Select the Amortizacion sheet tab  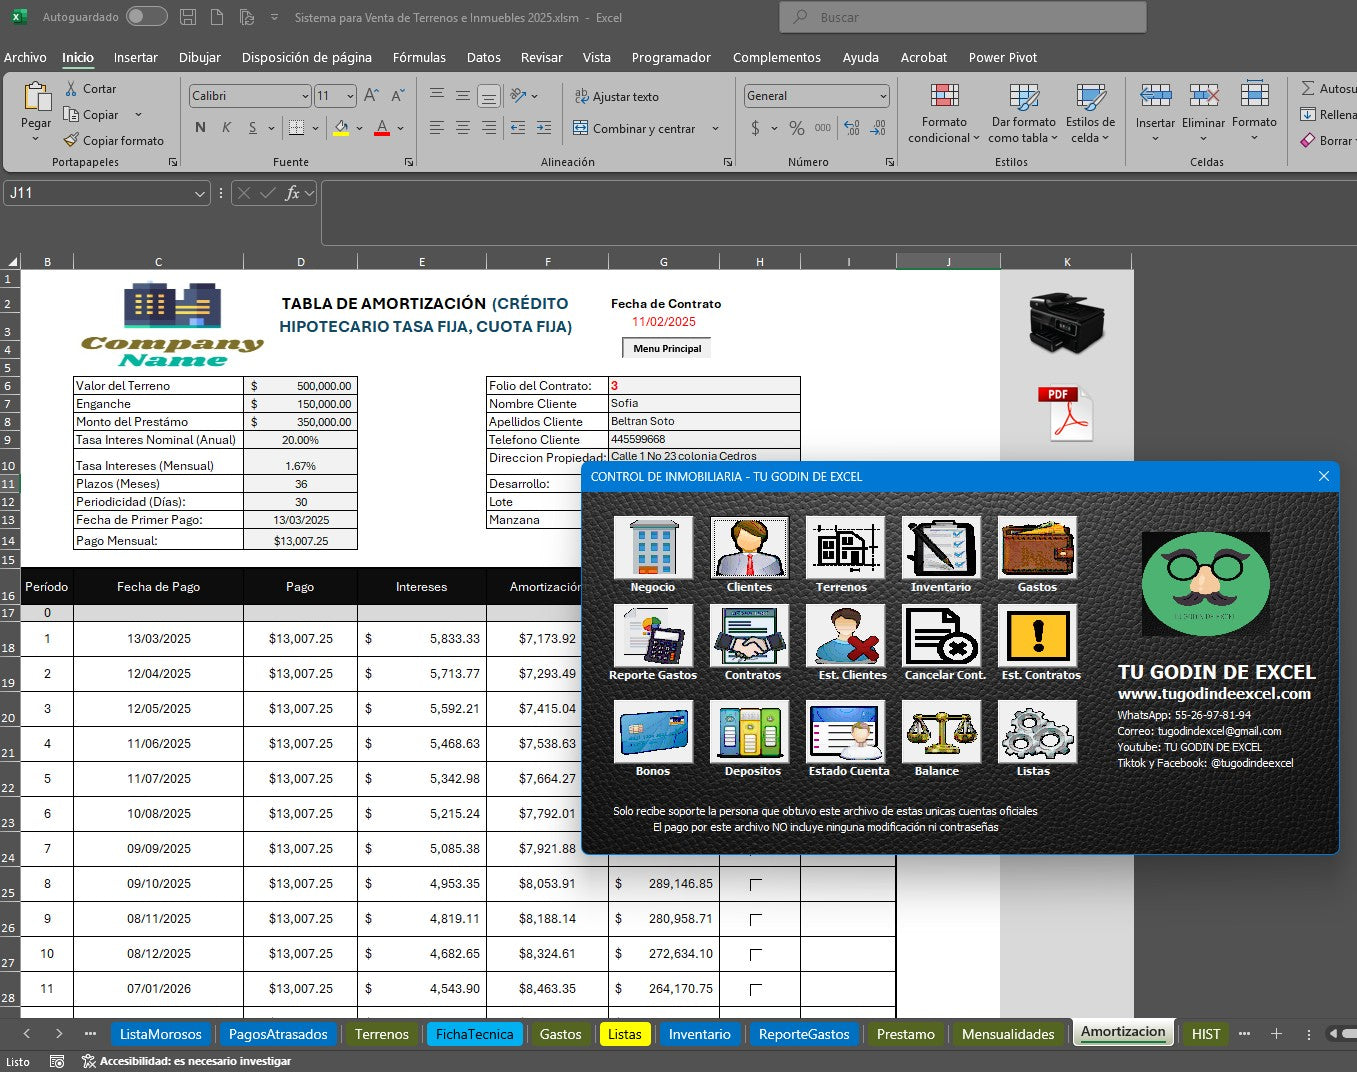pyautogui.click(x=1123, y=1034)
